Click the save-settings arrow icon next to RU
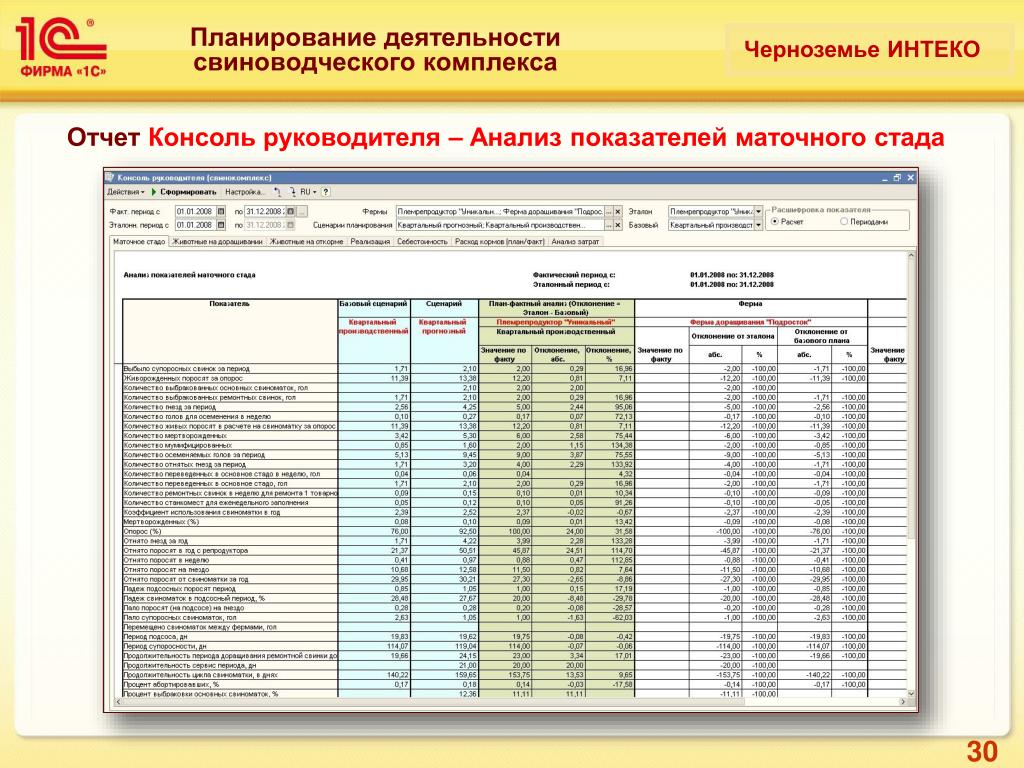The height and width of the screenshot is (768, 1024). 292,192
